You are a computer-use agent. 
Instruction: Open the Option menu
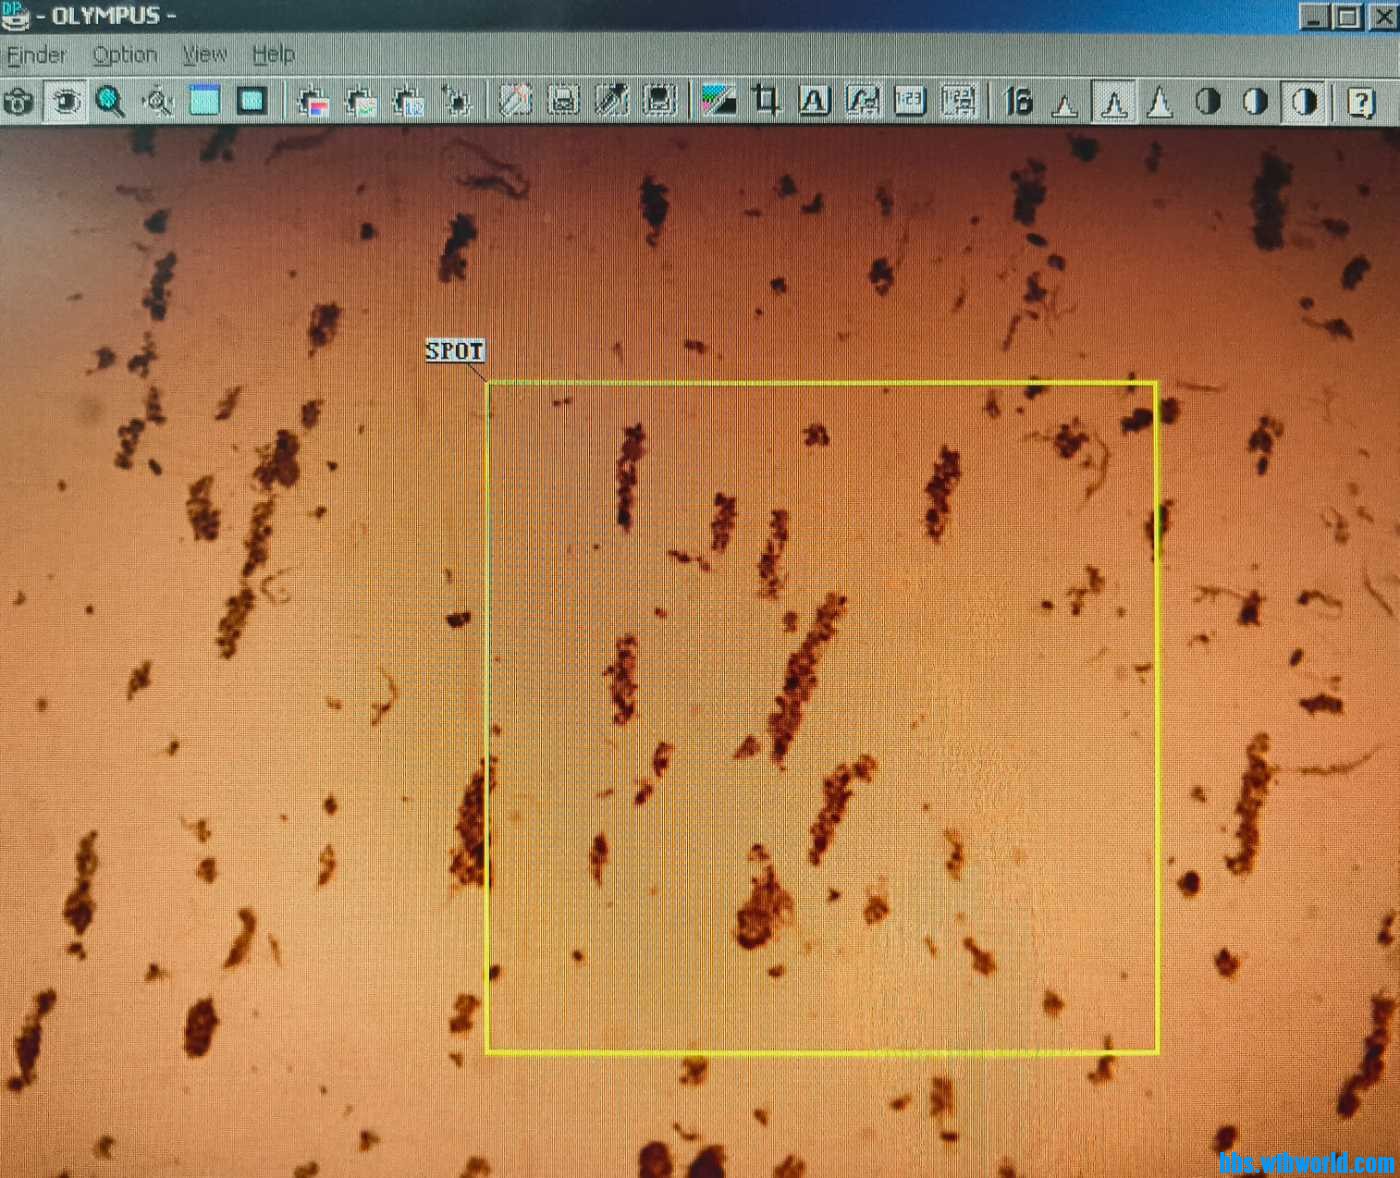coord(125,55)
